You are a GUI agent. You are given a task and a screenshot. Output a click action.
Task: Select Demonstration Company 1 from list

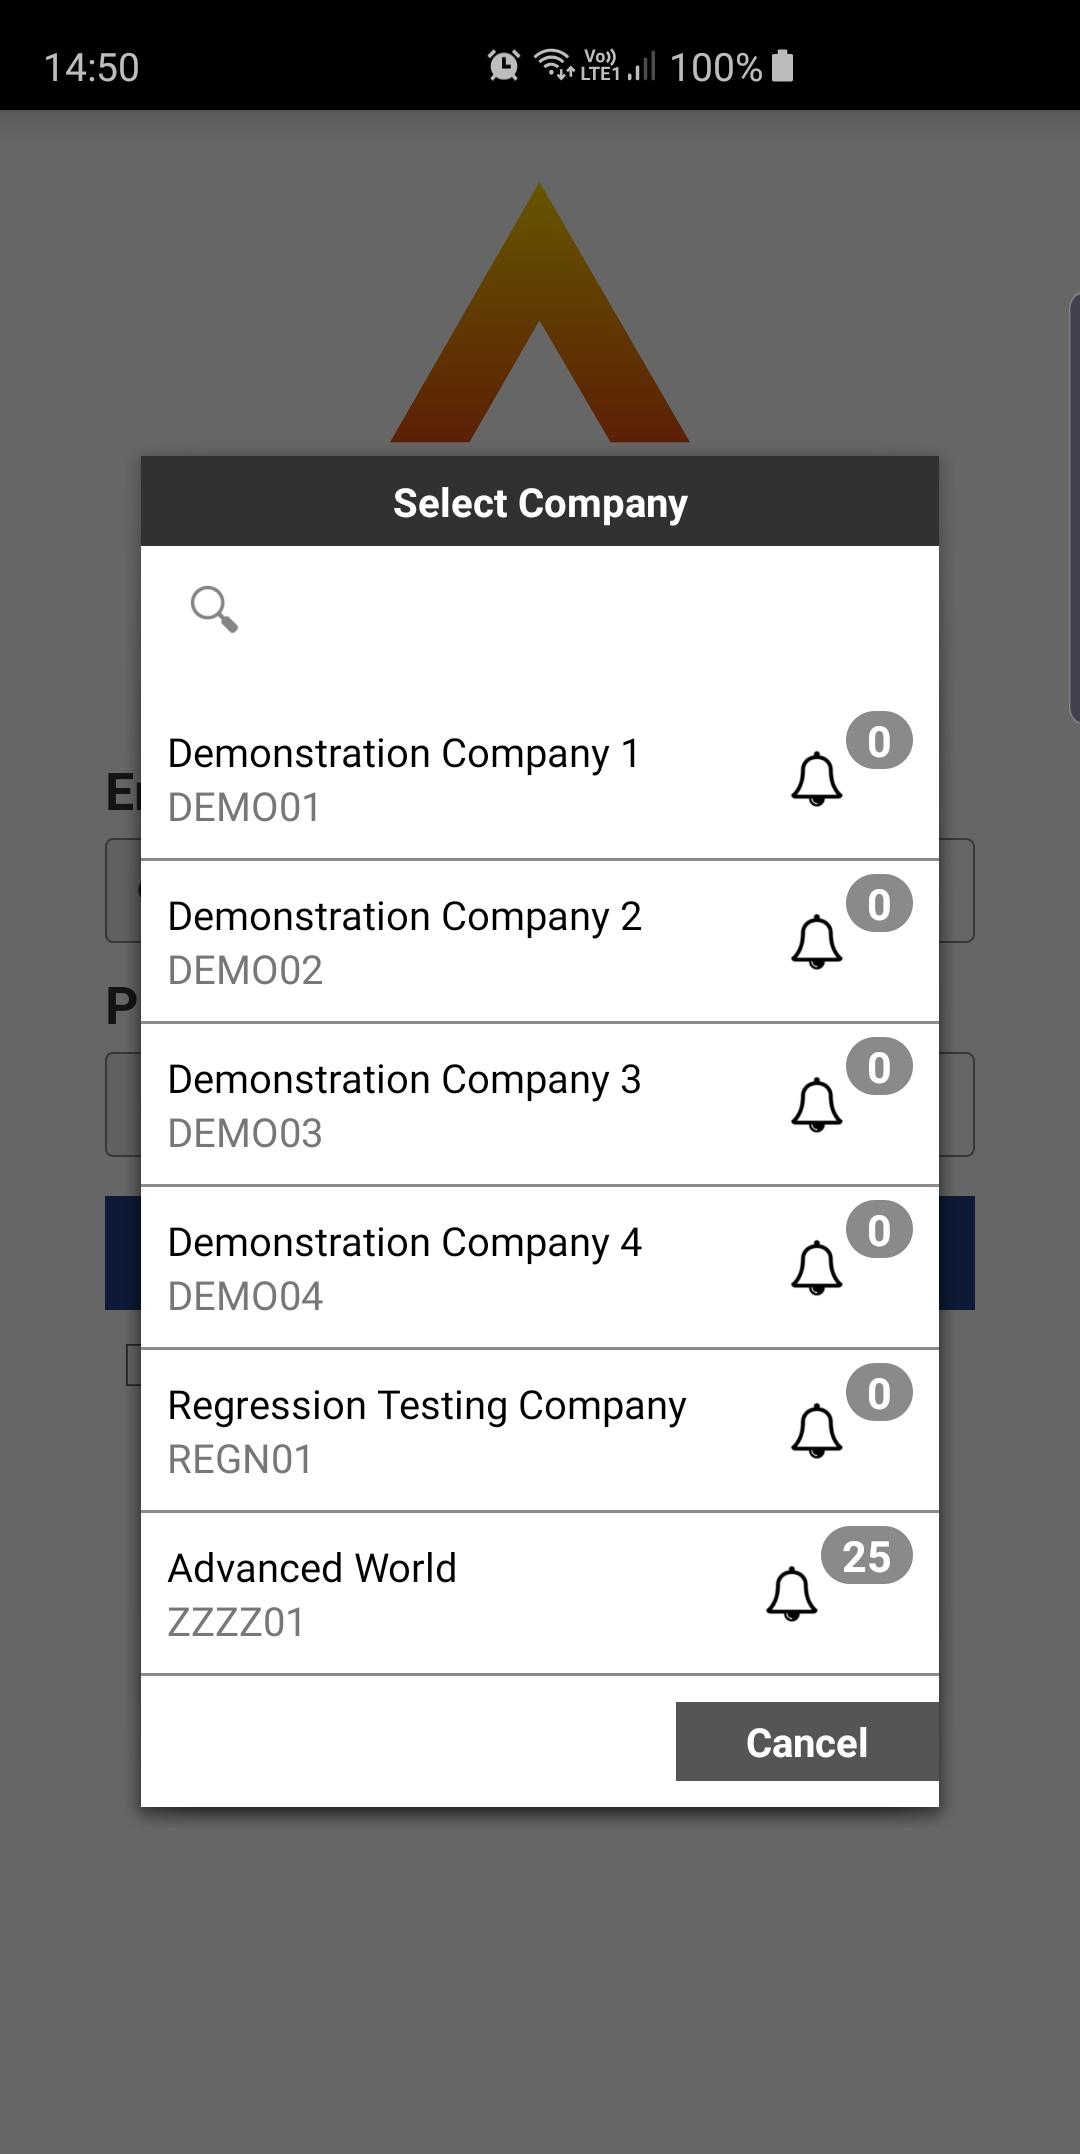click(402, 779)
